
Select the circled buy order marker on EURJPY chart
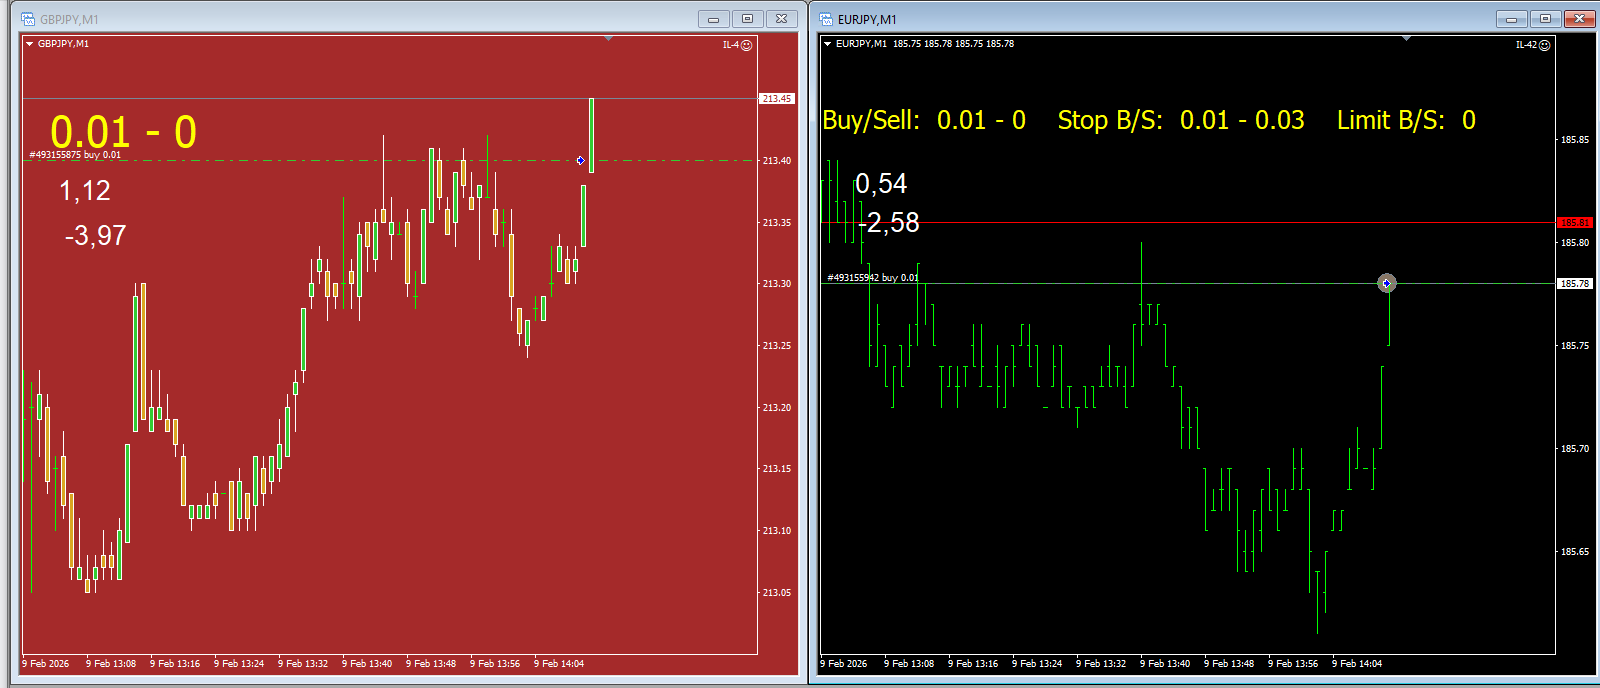(1386, 283)
